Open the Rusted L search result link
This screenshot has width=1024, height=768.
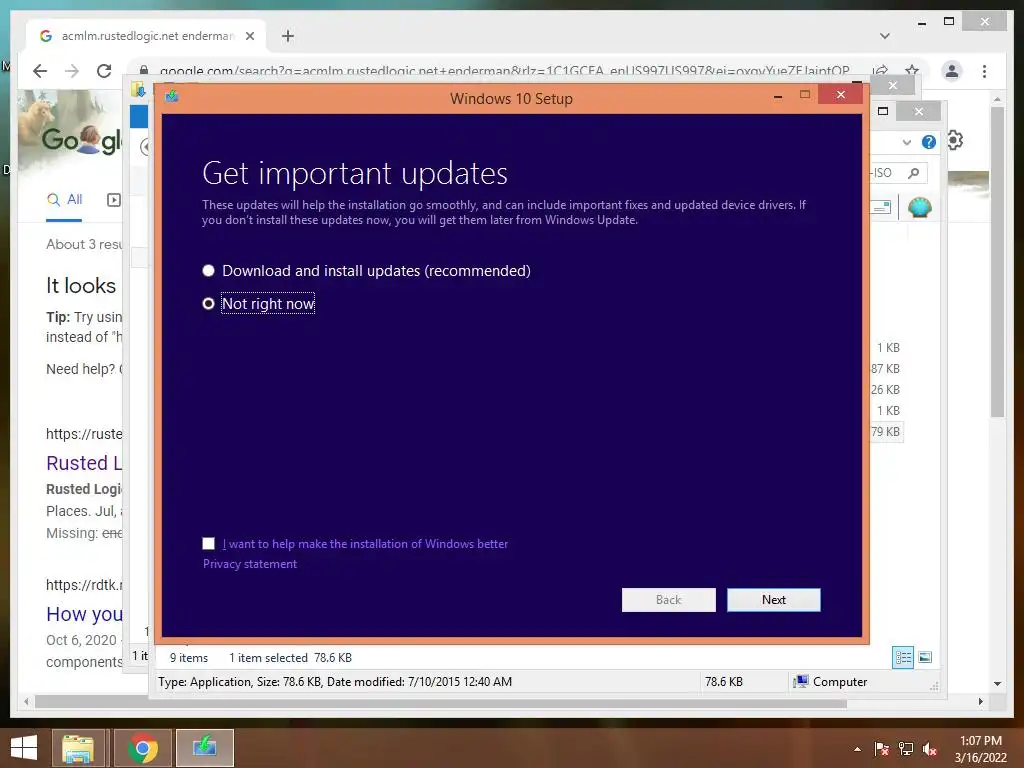pyautogui.click(x=84, y=462)
